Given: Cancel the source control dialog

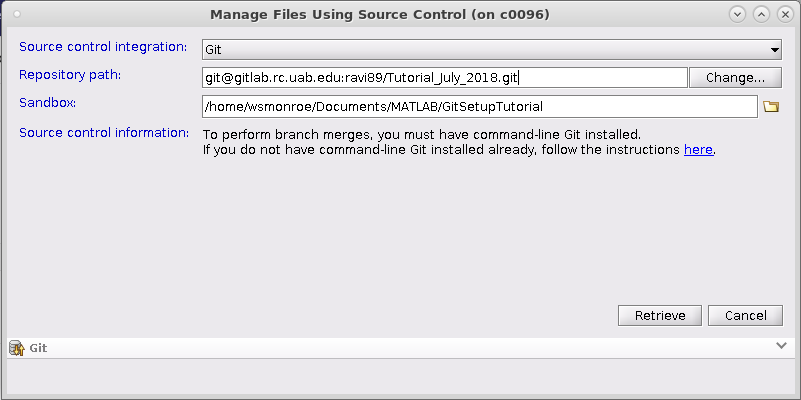Looking at the screenshot, I should point(745,315).
